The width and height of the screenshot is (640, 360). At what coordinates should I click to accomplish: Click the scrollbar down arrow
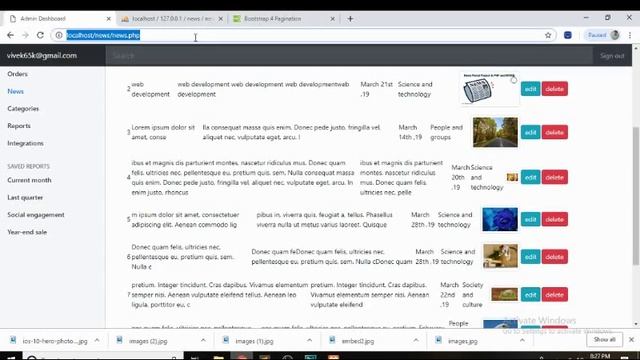(636, 324)
